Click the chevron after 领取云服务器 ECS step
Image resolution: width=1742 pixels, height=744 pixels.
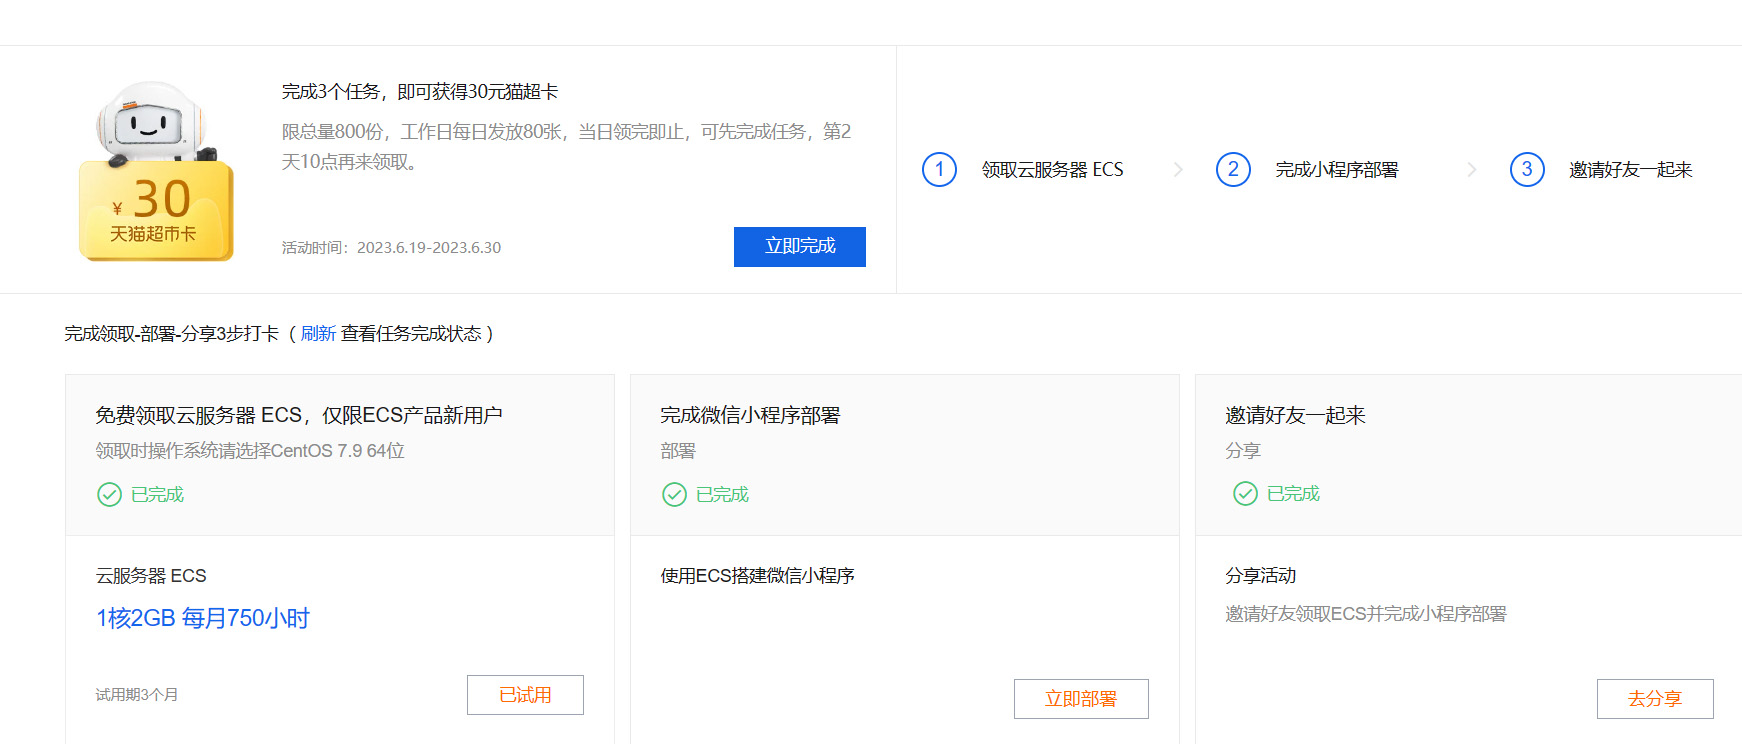point(1178,170)
